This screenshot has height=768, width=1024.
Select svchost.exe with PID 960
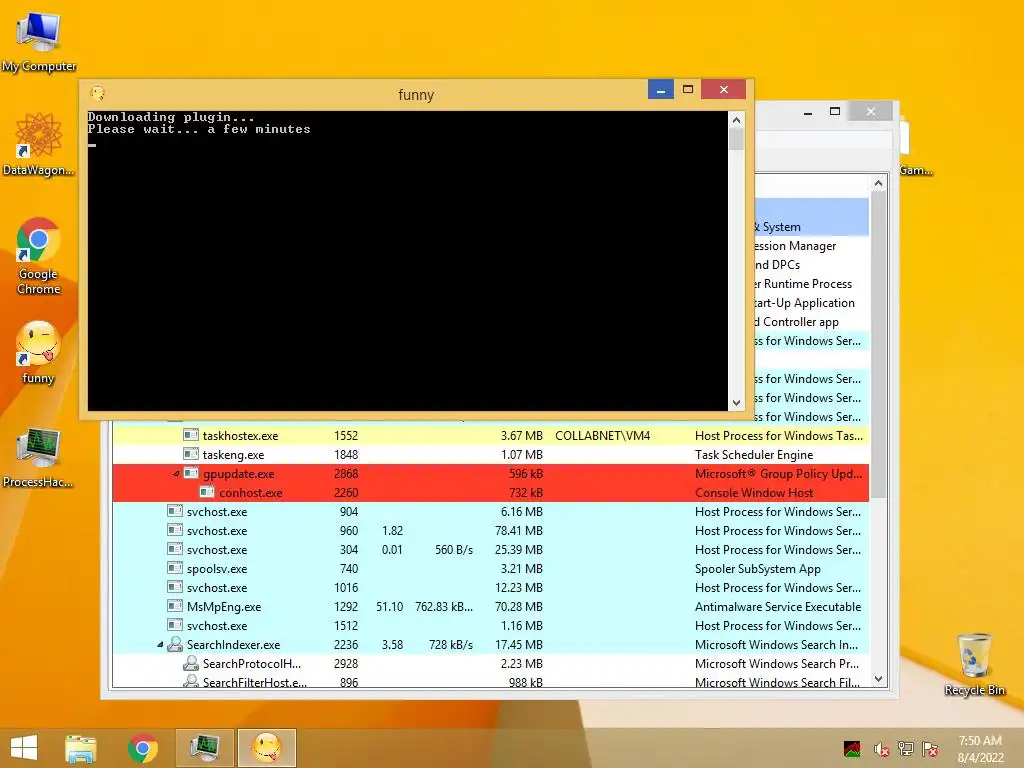click(x=490, y=530)
